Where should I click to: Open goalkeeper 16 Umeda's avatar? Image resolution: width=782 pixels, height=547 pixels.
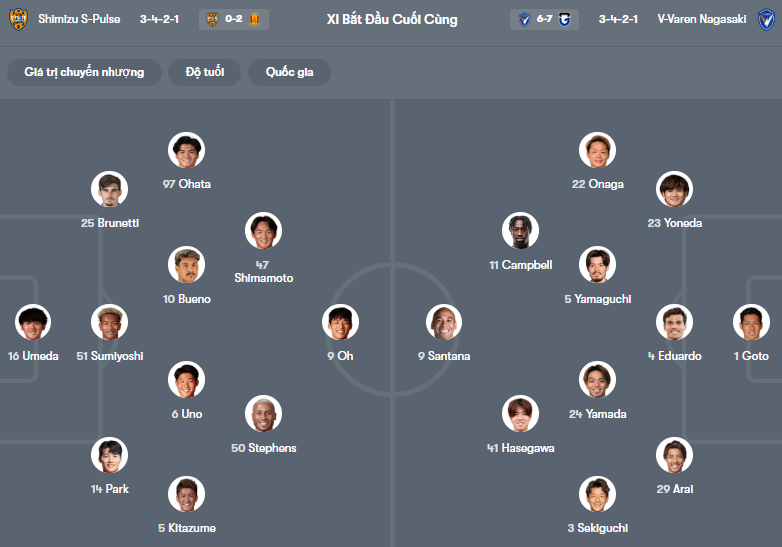[33, 322]
